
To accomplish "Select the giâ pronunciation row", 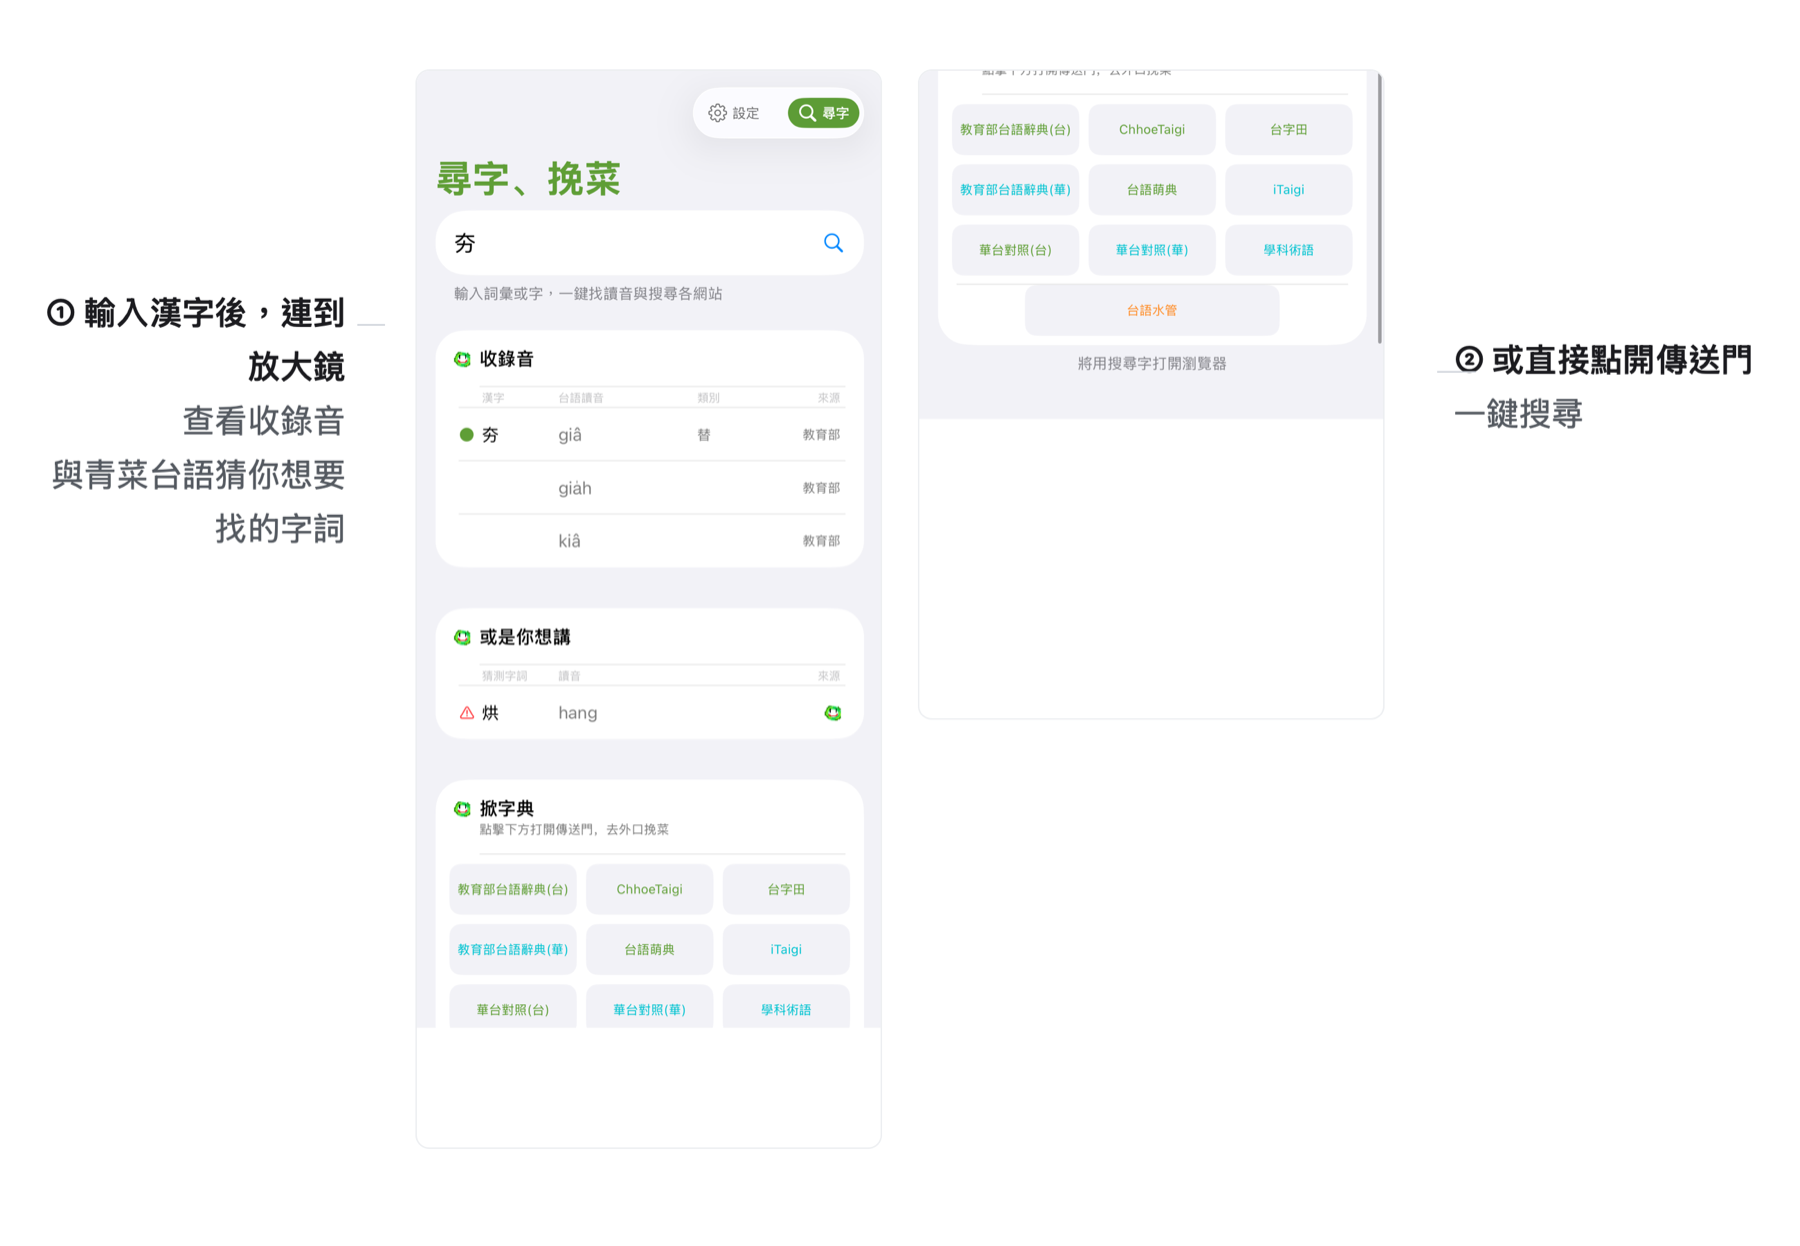I will coord(650,435).
